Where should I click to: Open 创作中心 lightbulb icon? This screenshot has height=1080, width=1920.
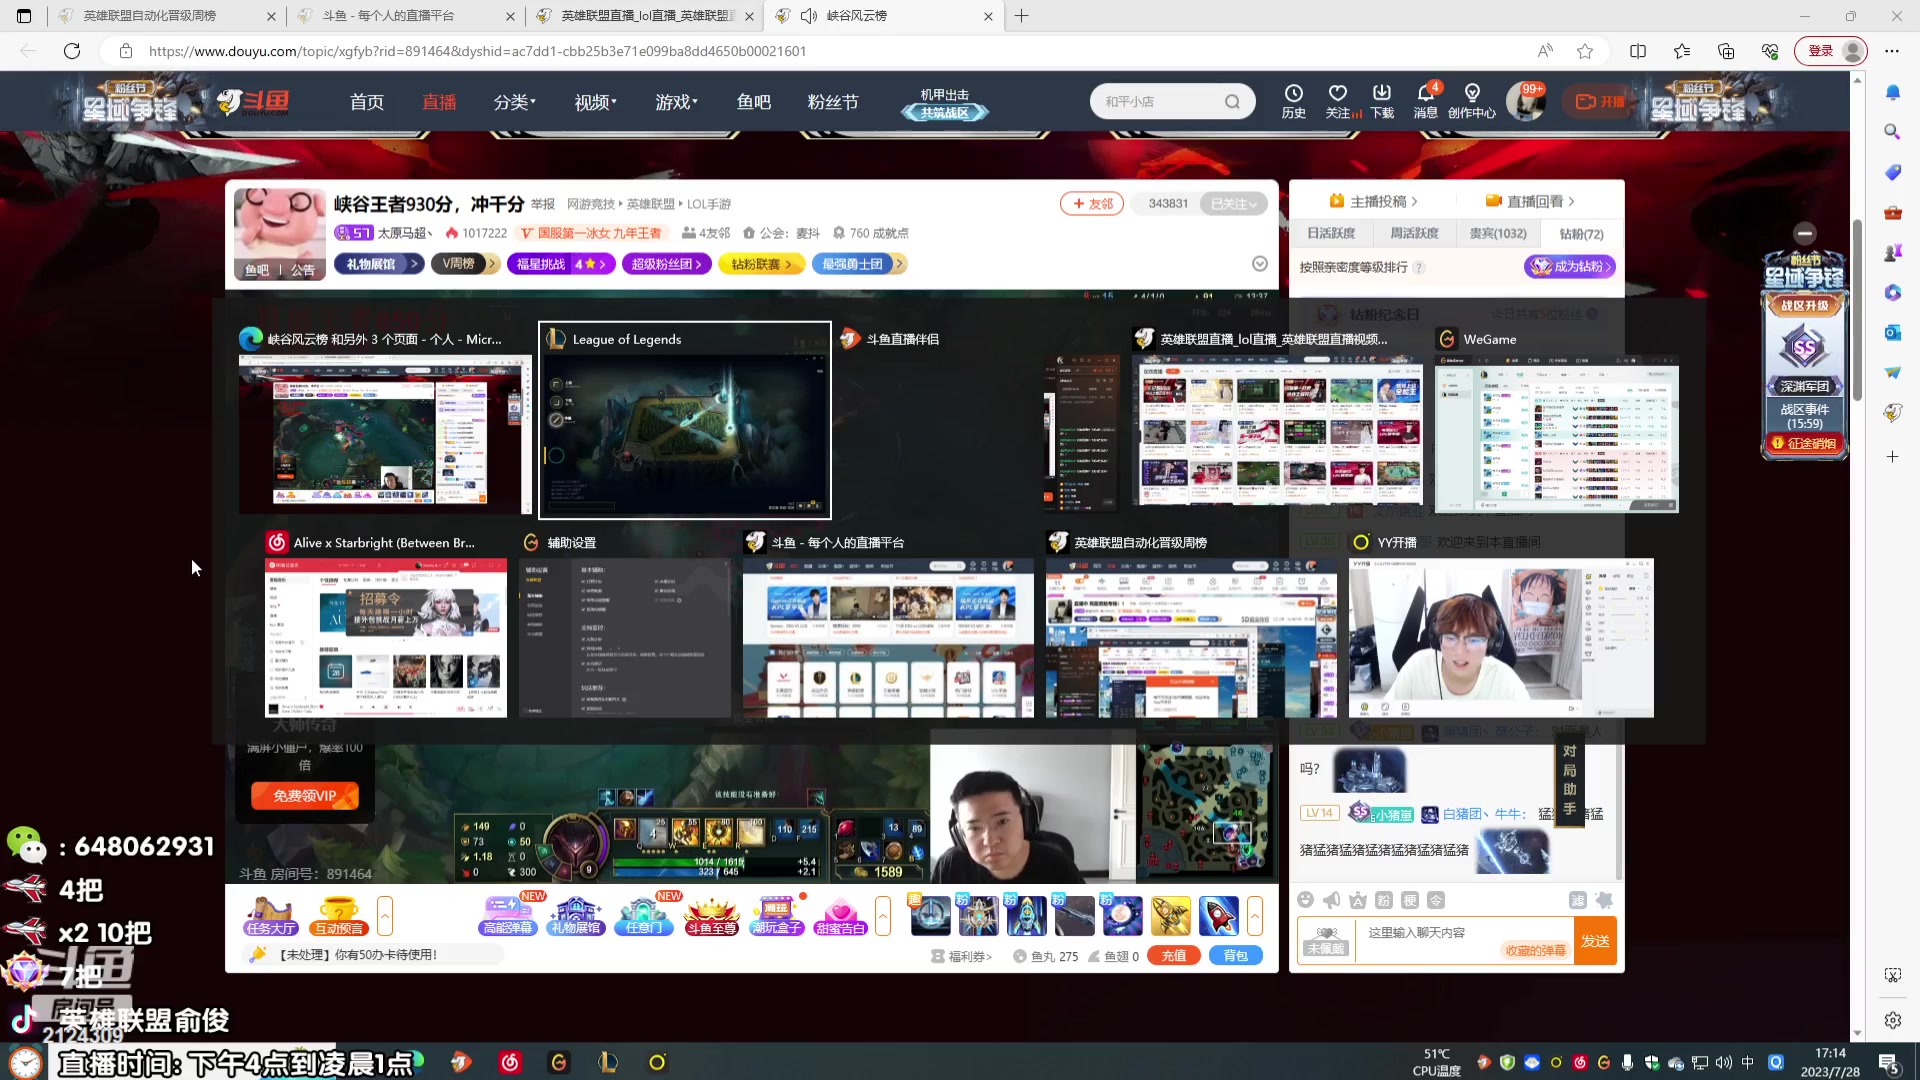pyautogui.click(x=1472, y=101)
